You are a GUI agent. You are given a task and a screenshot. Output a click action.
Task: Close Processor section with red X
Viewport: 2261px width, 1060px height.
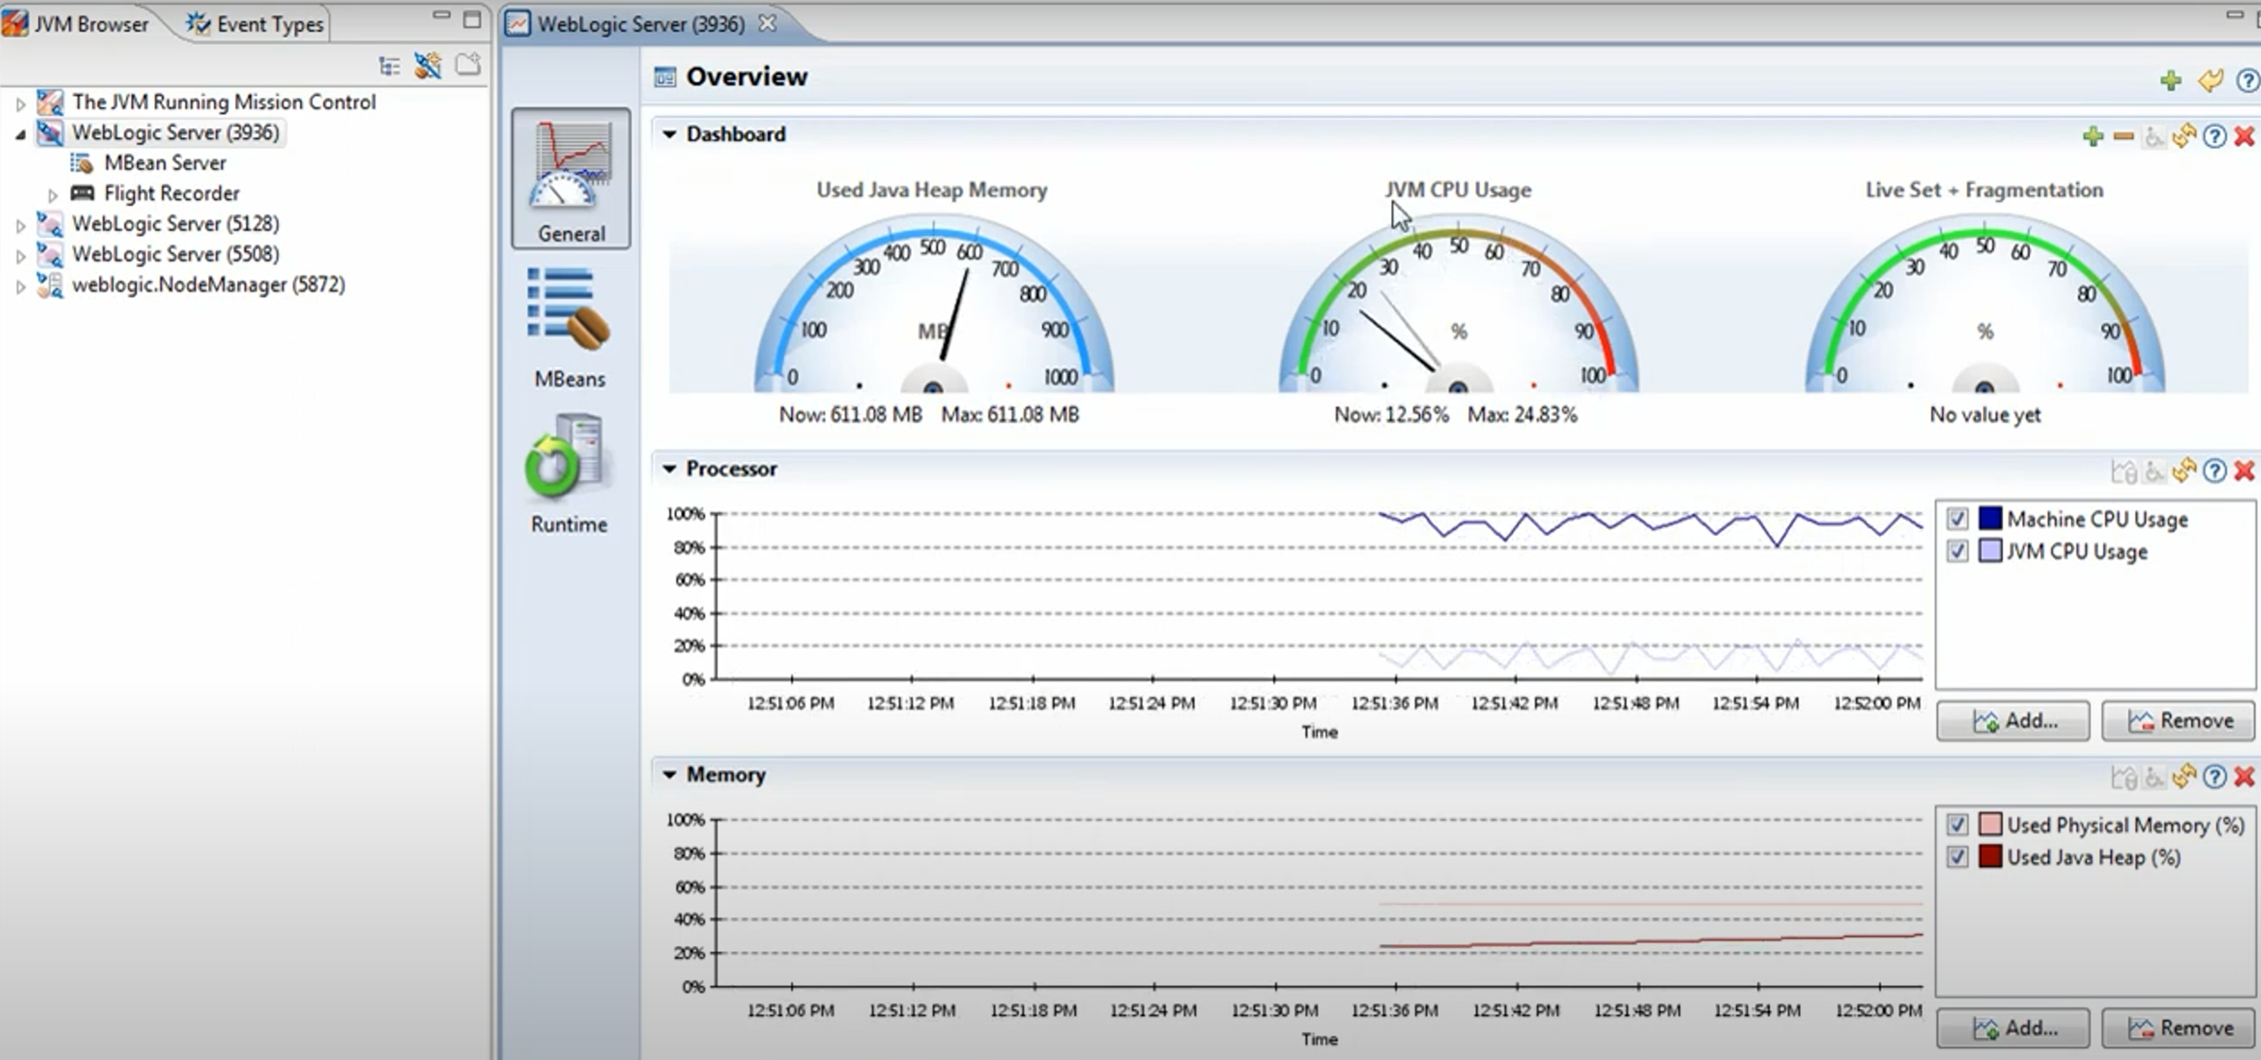coord(2244,470)
